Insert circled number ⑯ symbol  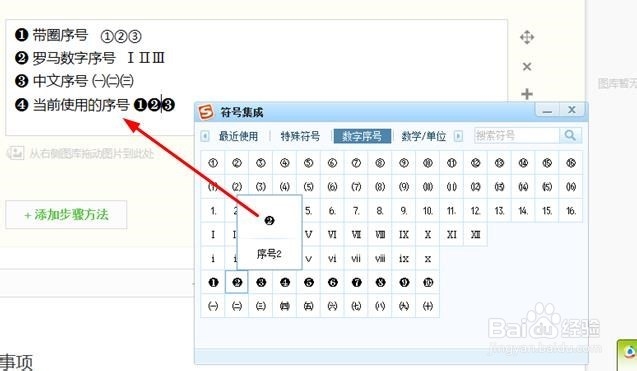tap(571, 163)
